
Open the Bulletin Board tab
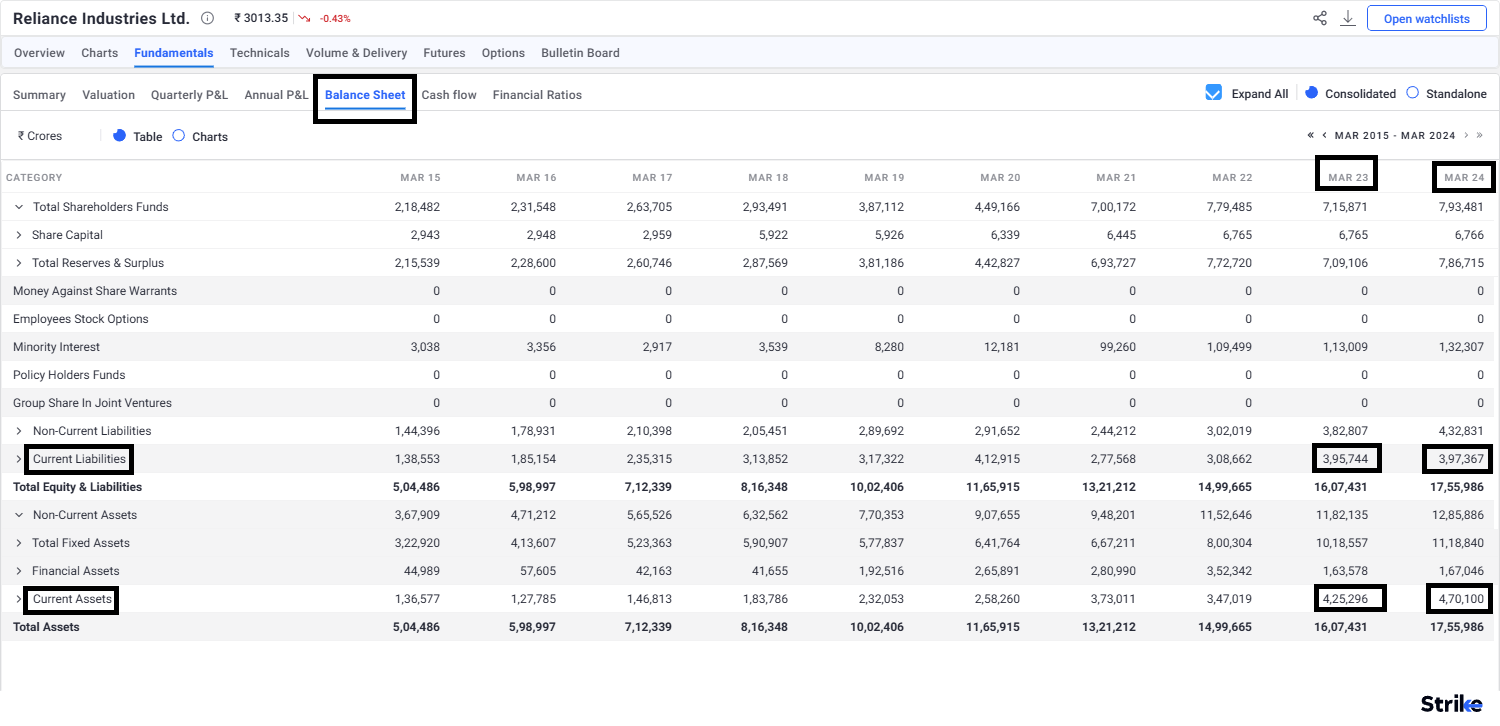[x=580, y=53]
